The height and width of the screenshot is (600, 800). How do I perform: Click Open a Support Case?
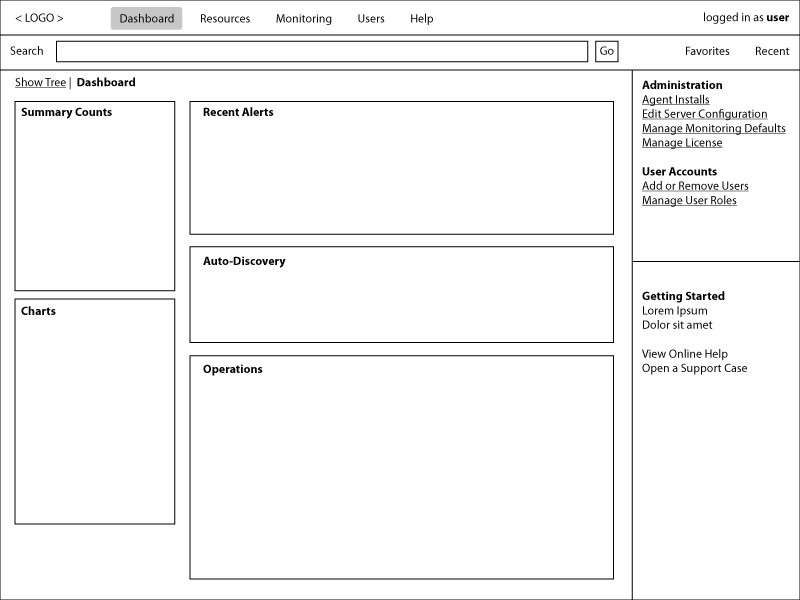(x=694, y=368)
